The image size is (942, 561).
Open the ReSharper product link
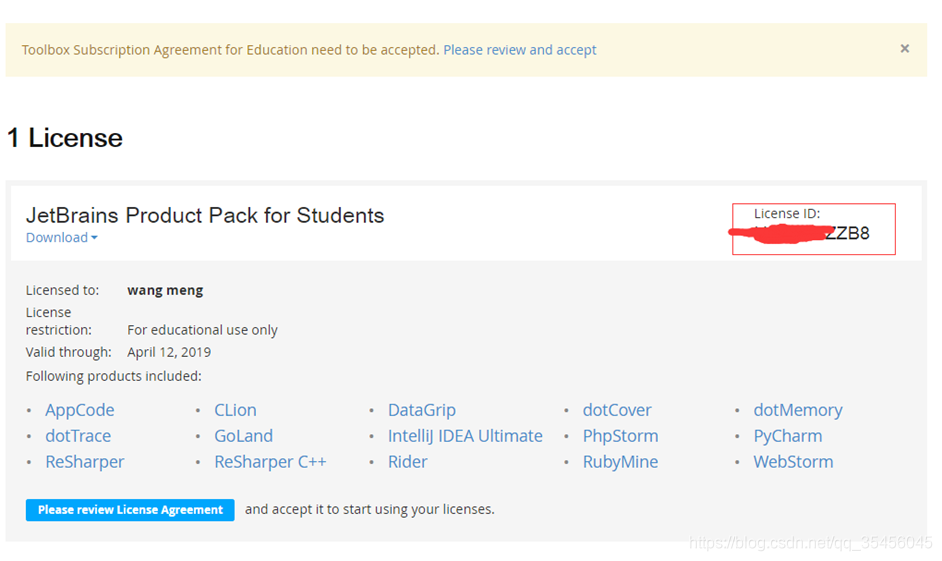coord(85,461)
